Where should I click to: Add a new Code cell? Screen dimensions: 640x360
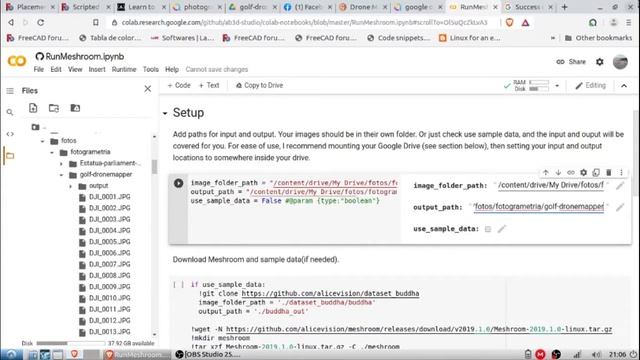click(x=179, y=85)
